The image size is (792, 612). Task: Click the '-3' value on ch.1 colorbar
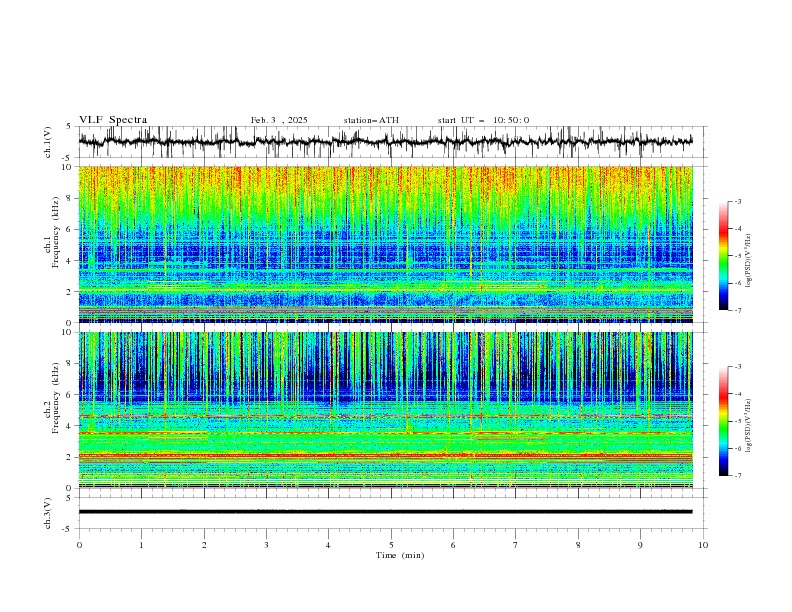(x=737, y=201)
